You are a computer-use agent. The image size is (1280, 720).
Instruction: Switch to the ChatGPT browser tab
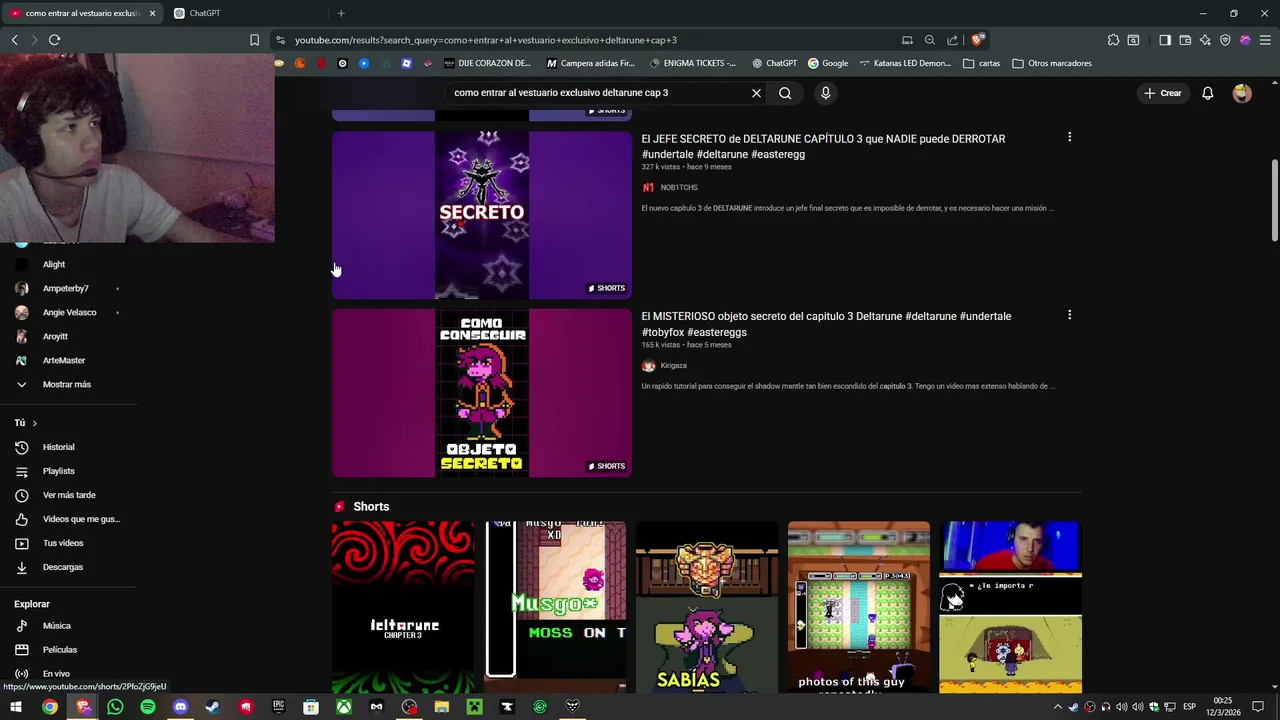(245, 13)
